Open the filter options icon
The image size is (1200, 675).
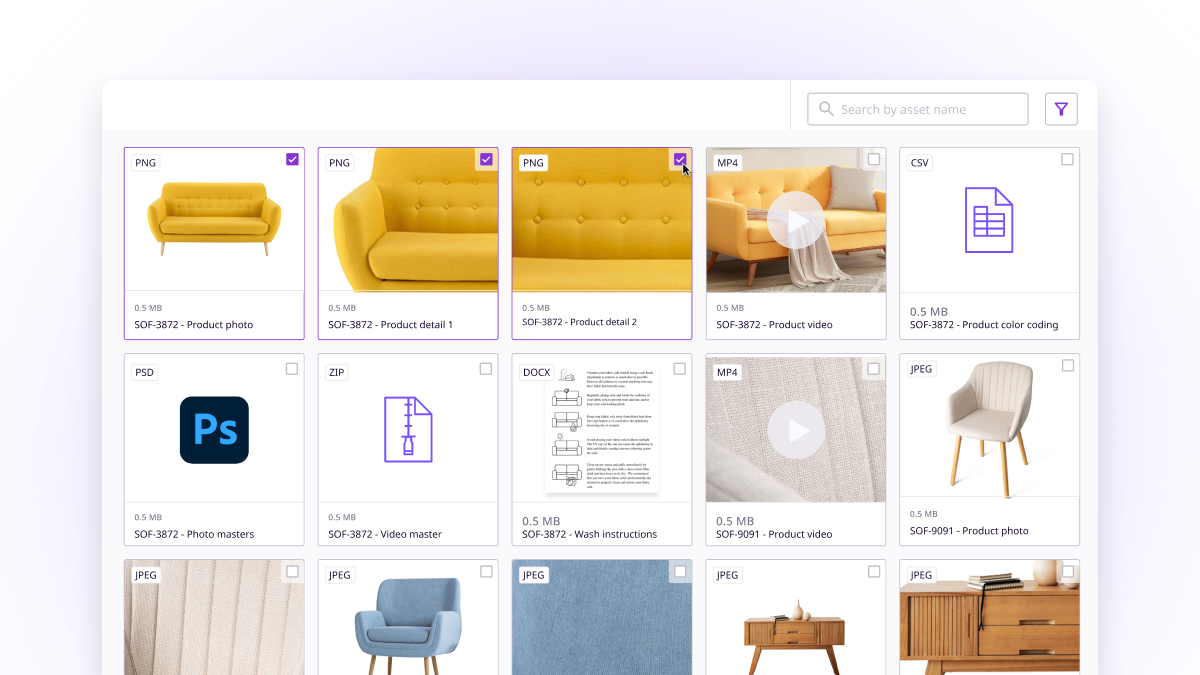[x=1061, y=108]
